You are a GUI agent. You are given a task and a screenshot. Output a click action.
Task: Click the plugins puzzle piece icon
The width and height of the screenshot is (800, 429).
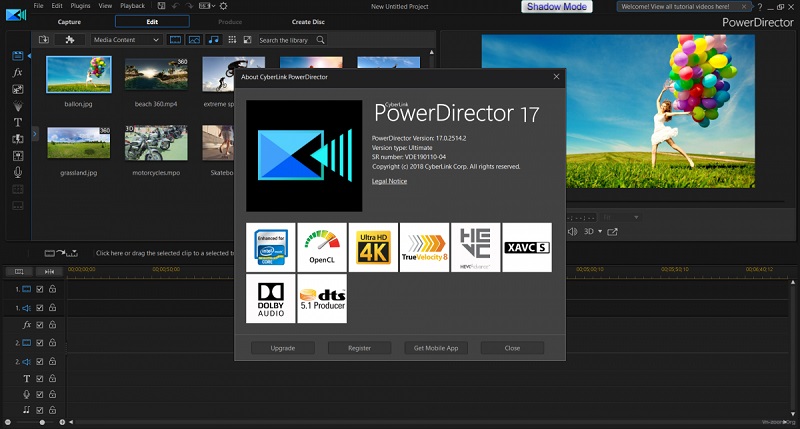(70, 39)
